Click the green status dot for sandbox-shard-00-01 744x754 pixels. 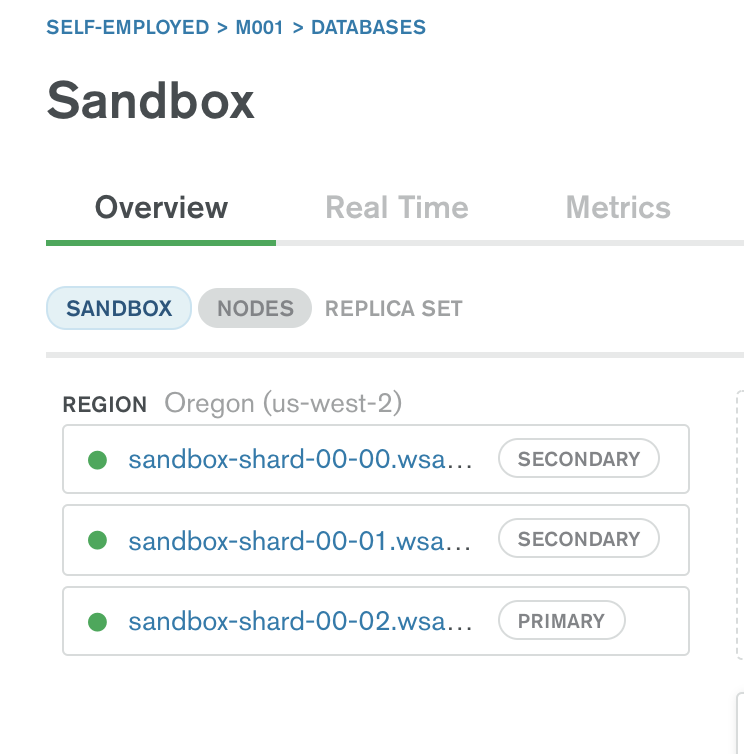click(x=97, y=540)
